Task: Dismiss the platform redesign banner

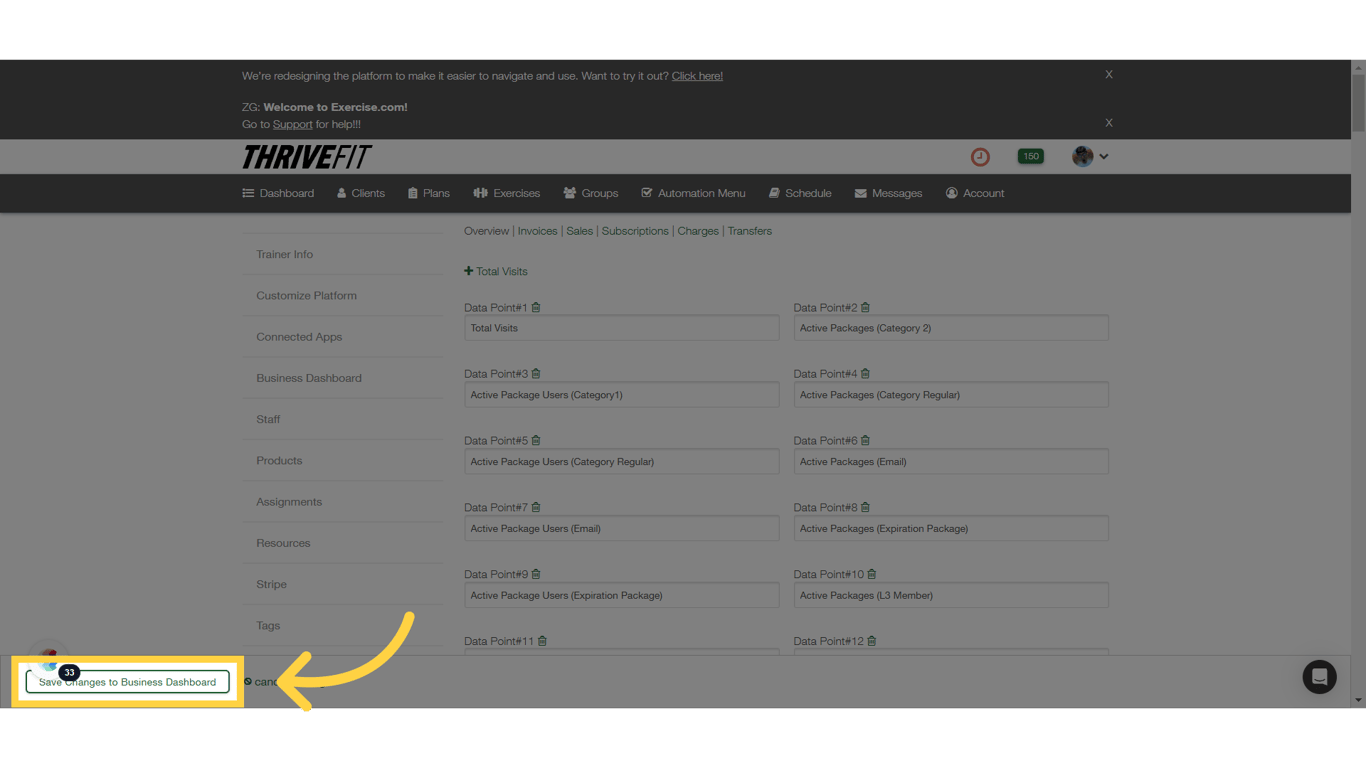Action: (x=1109, y=75)
